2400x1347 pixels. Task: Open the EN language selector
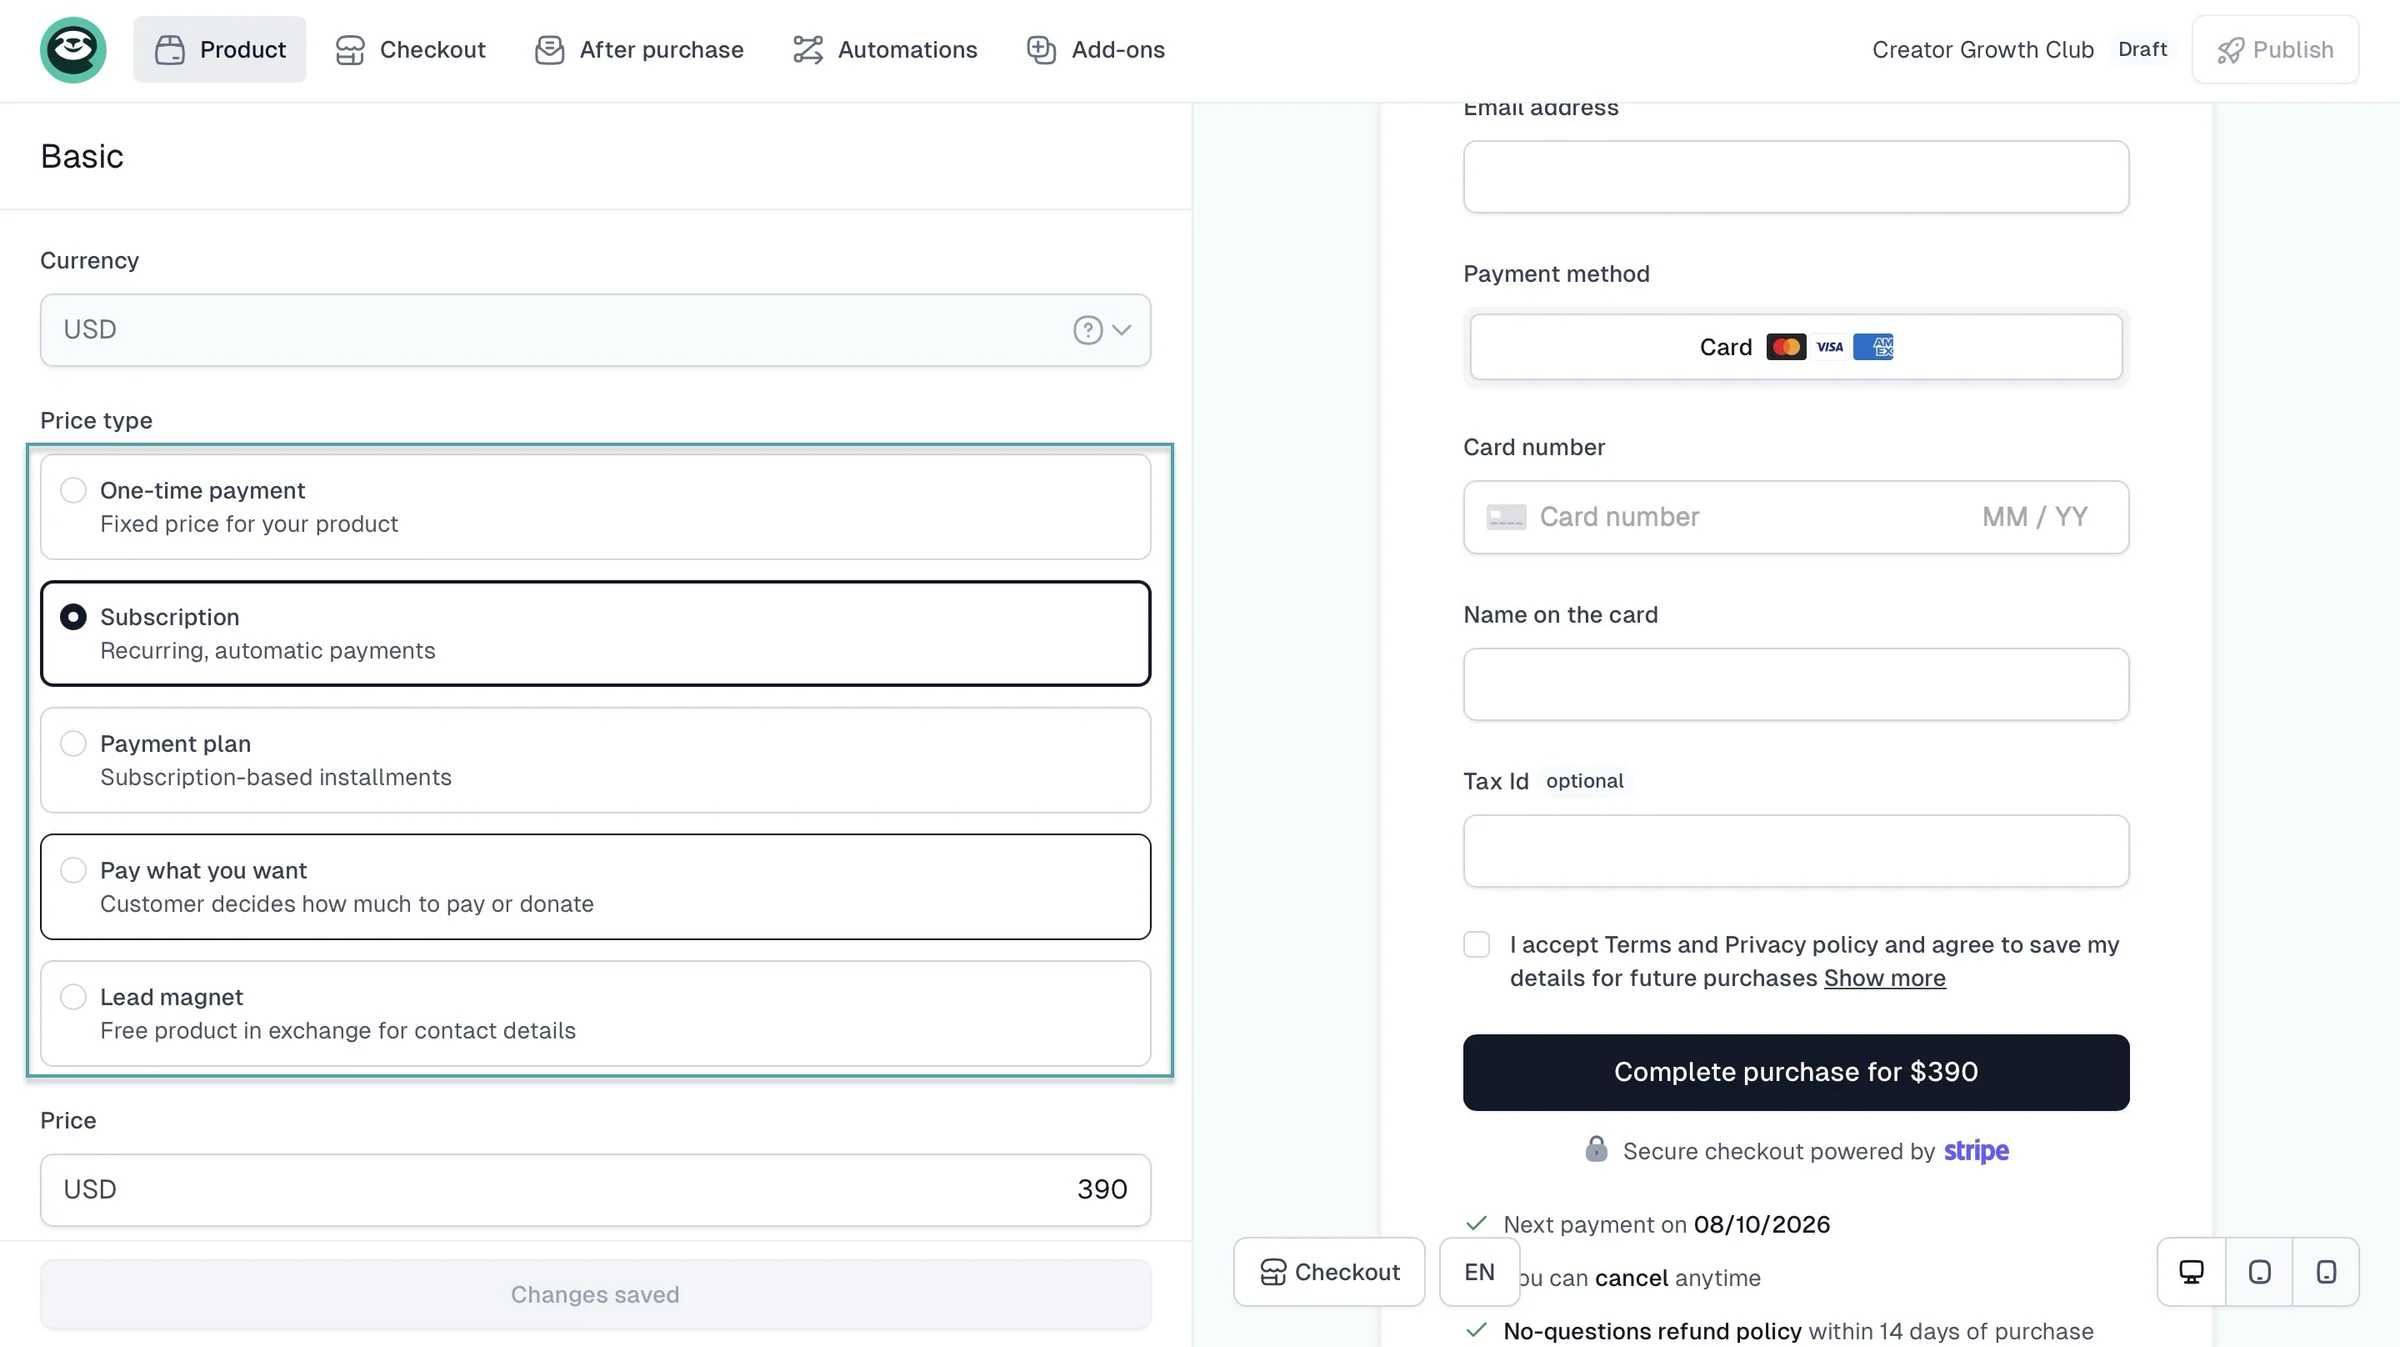click(x=1479, y=1272)
